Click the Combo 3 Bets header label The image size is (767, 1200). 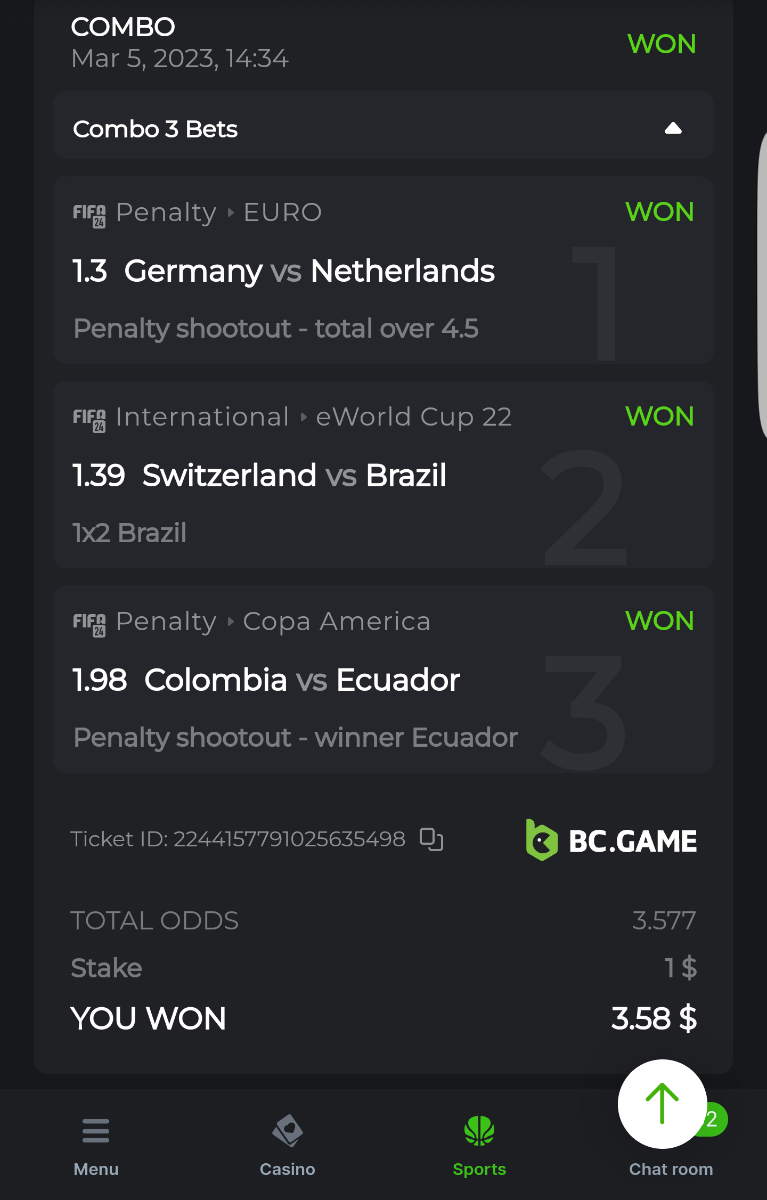pos(155,129)
